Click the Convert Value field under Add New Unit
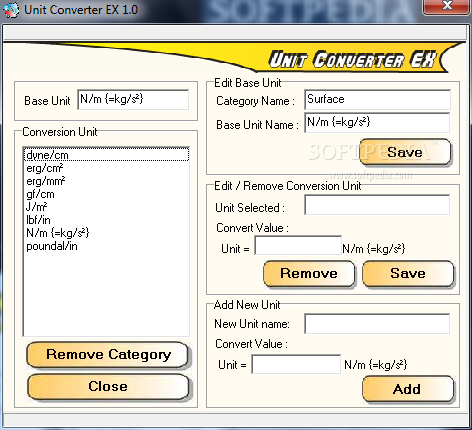Image resolution: width=472 pixels, height=430 pixels. coord(296,364)
